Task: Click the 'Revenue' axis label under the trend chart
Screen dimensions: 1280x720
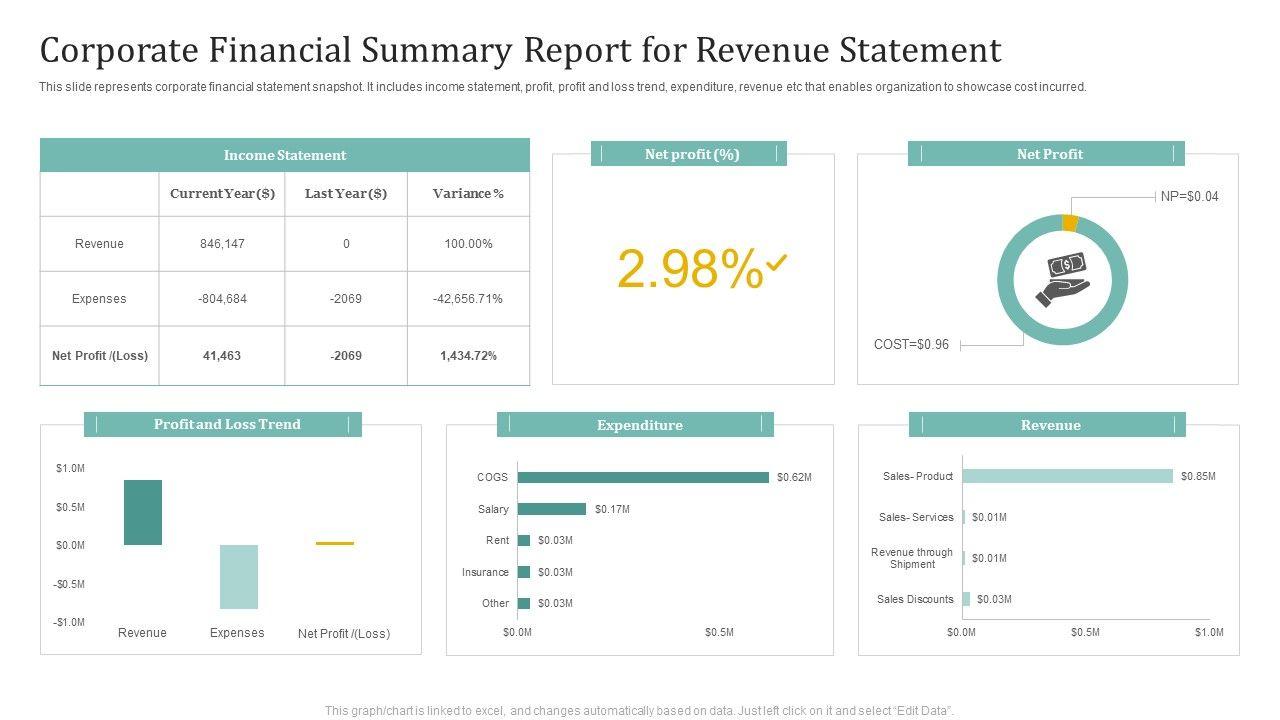Action: click(142, 633)
